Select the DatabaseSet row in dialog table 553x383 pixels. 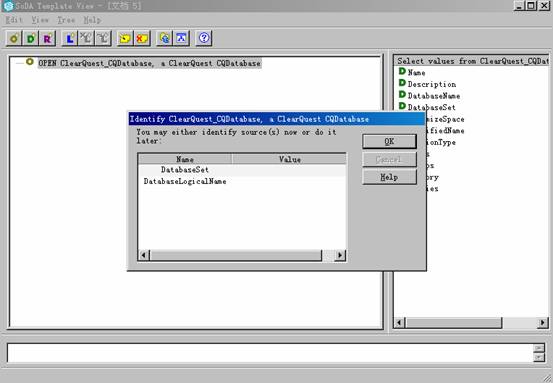point(242,170)
